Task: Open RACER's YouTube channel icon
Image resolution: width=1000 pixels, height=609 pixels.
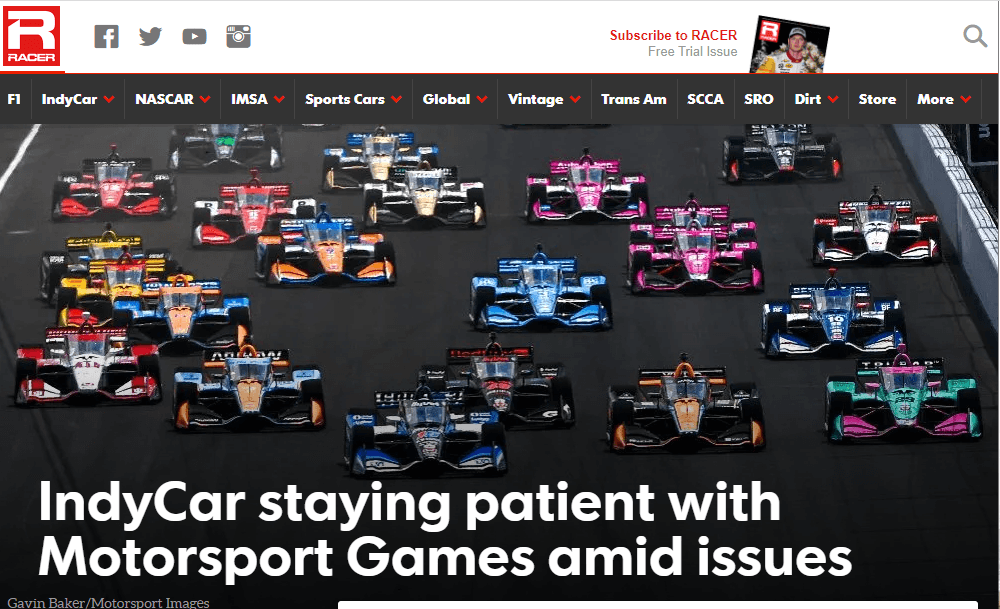Action: (x=195, y=36)
